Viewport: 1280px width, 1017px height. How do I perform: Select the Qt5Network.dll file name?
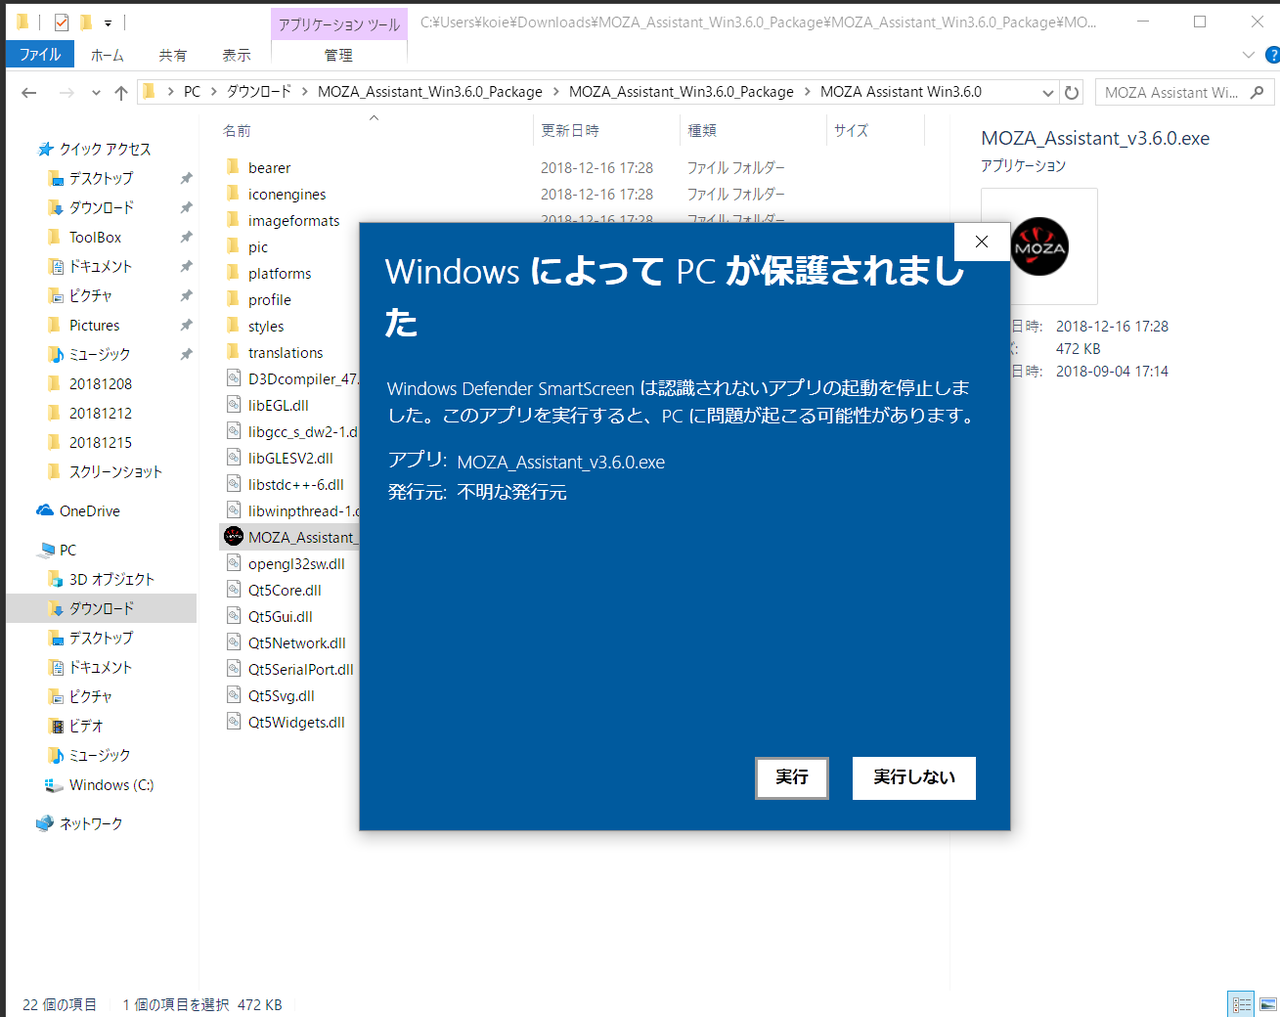pos(297,643)
